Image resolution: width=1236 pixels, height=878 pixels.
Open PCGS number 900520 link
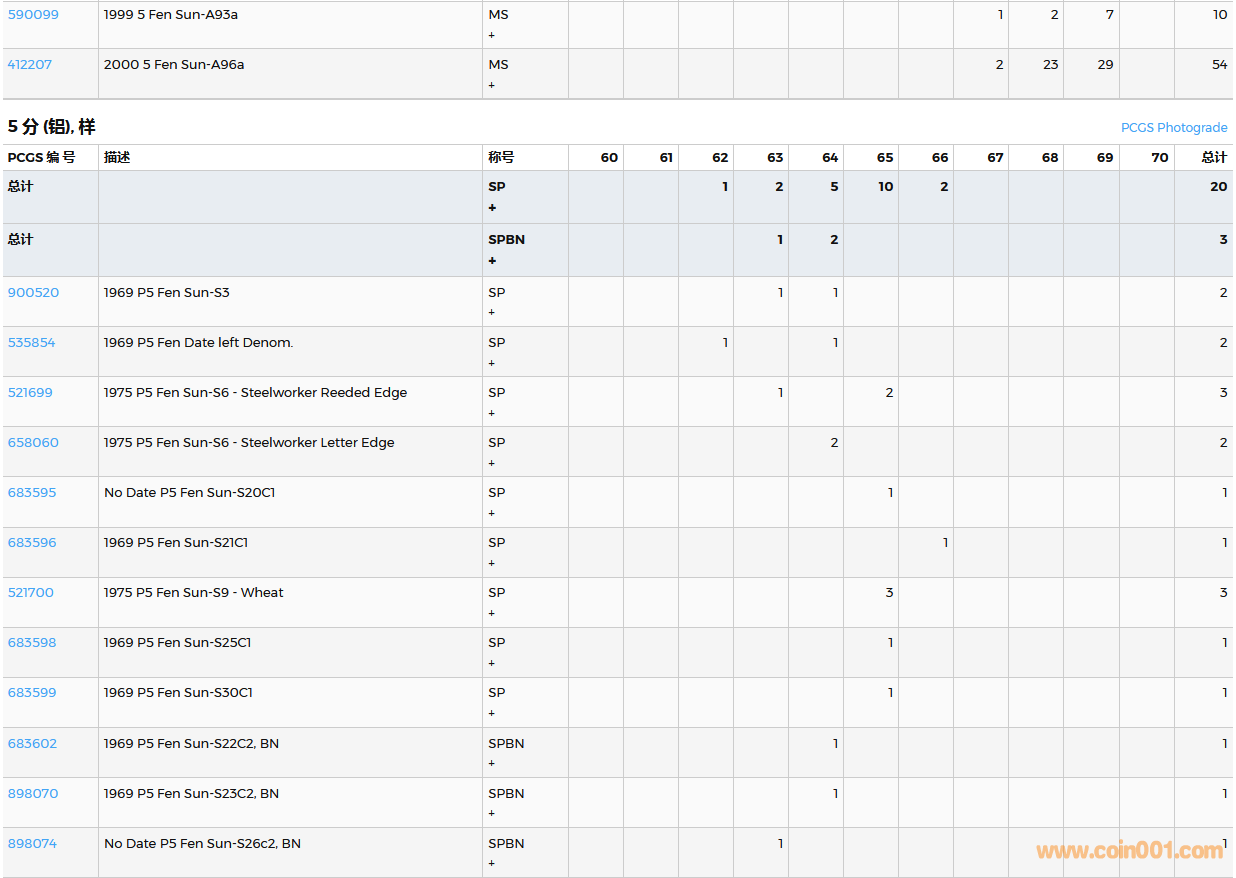tap(33, 293)
